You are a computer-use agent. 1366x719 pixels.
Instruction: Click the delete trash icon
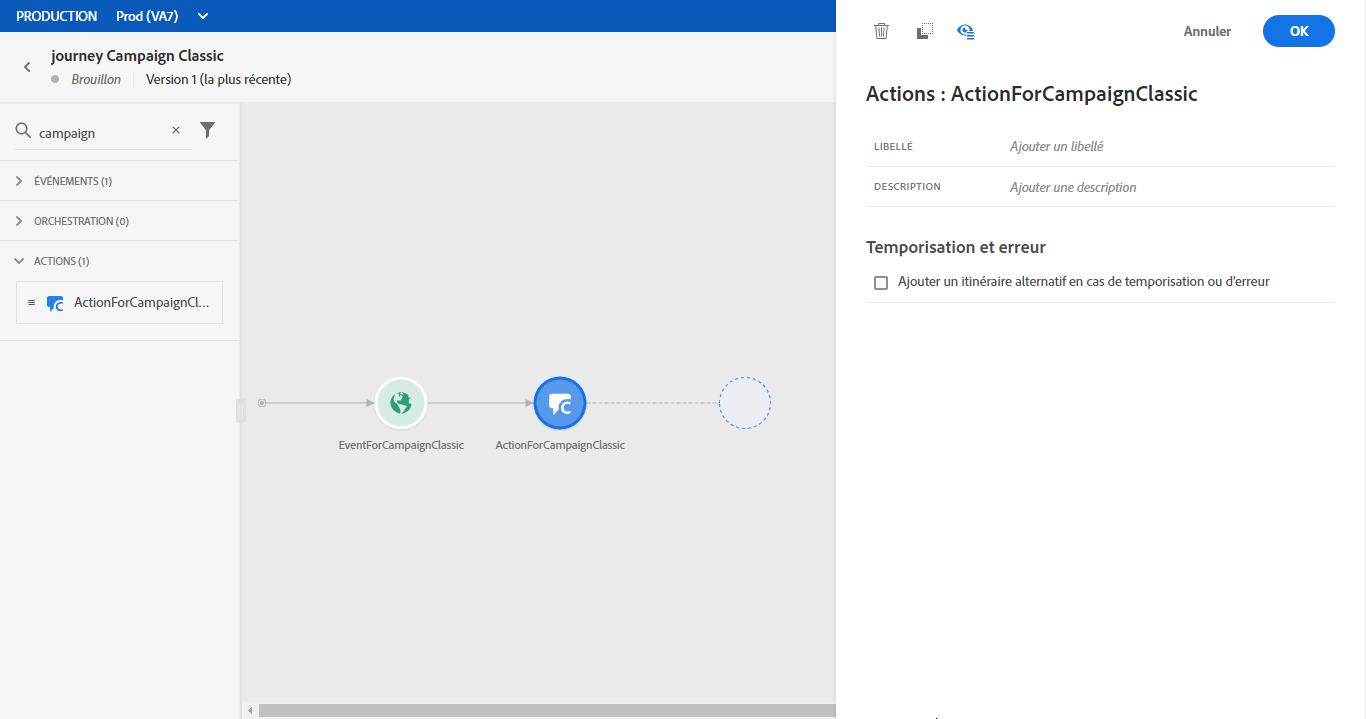[x=881, y=31]
